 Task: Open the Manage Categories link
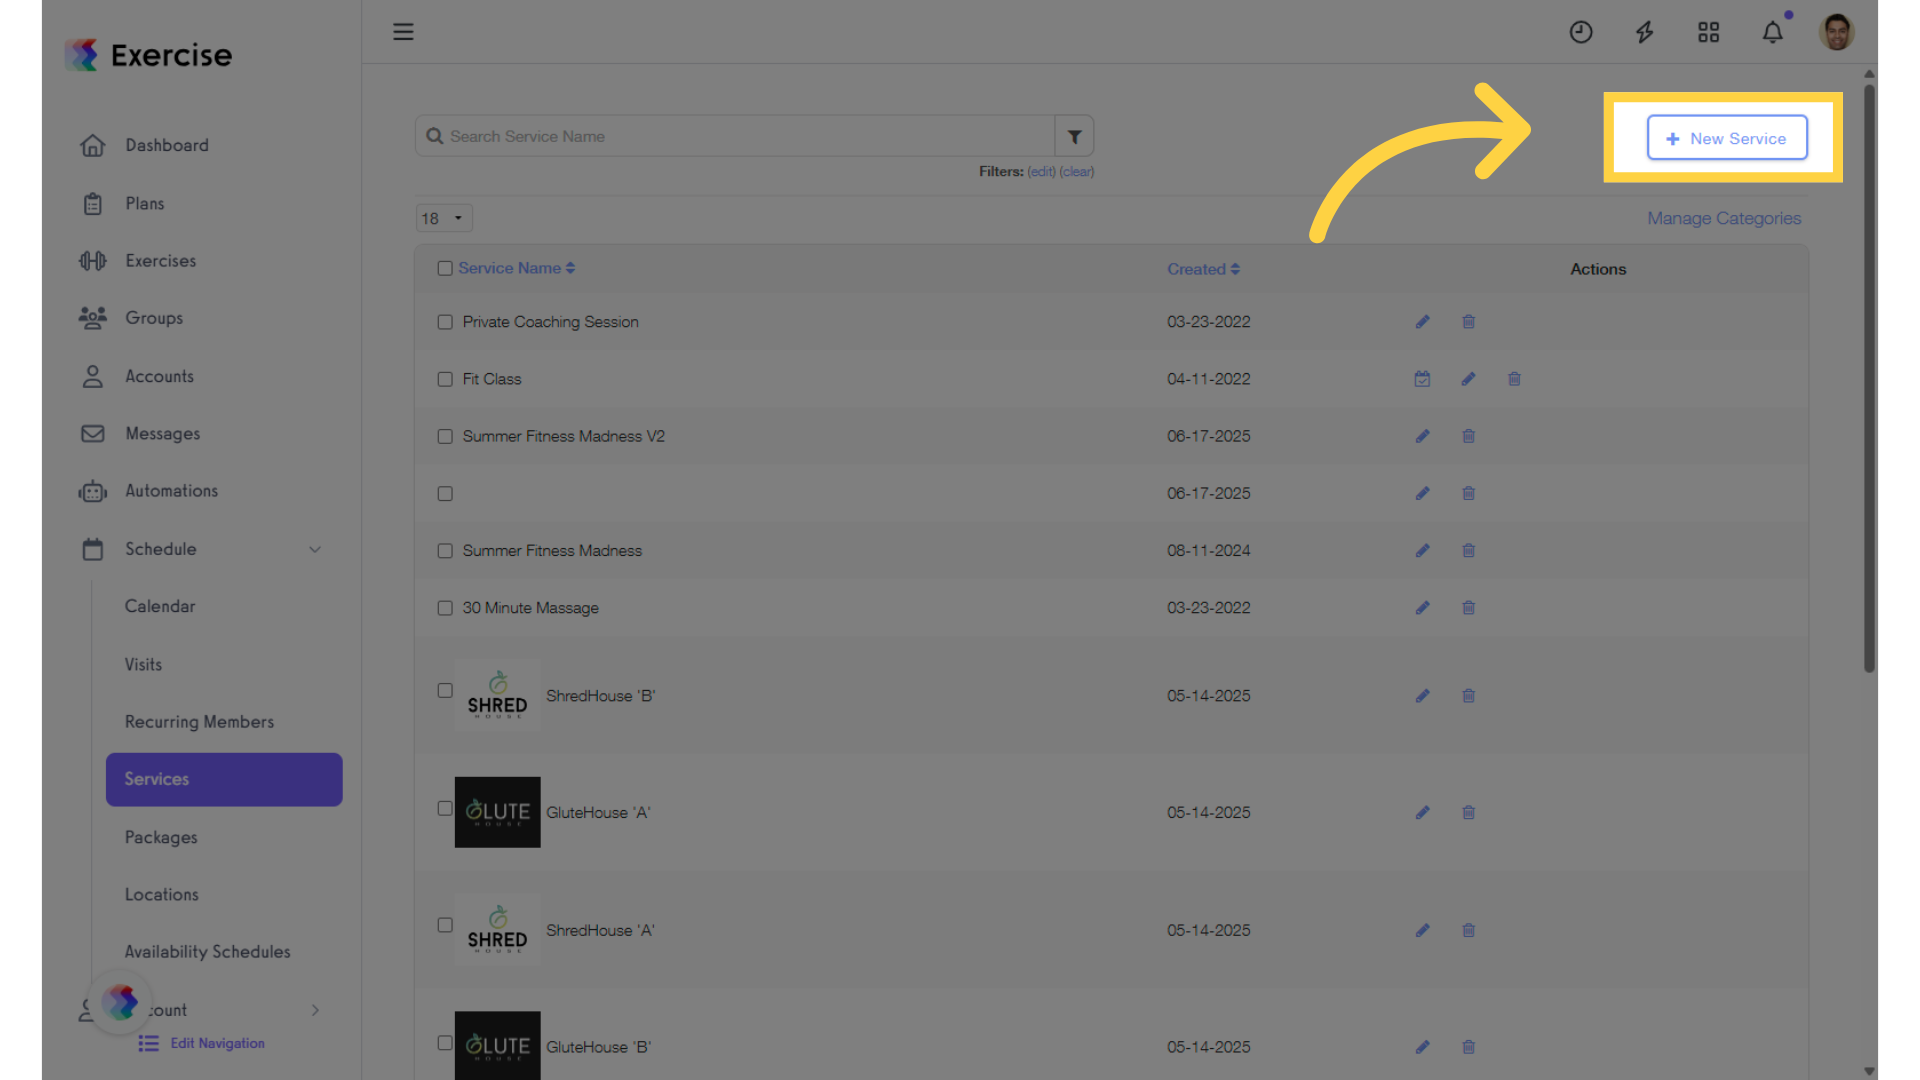[1724, 218]
